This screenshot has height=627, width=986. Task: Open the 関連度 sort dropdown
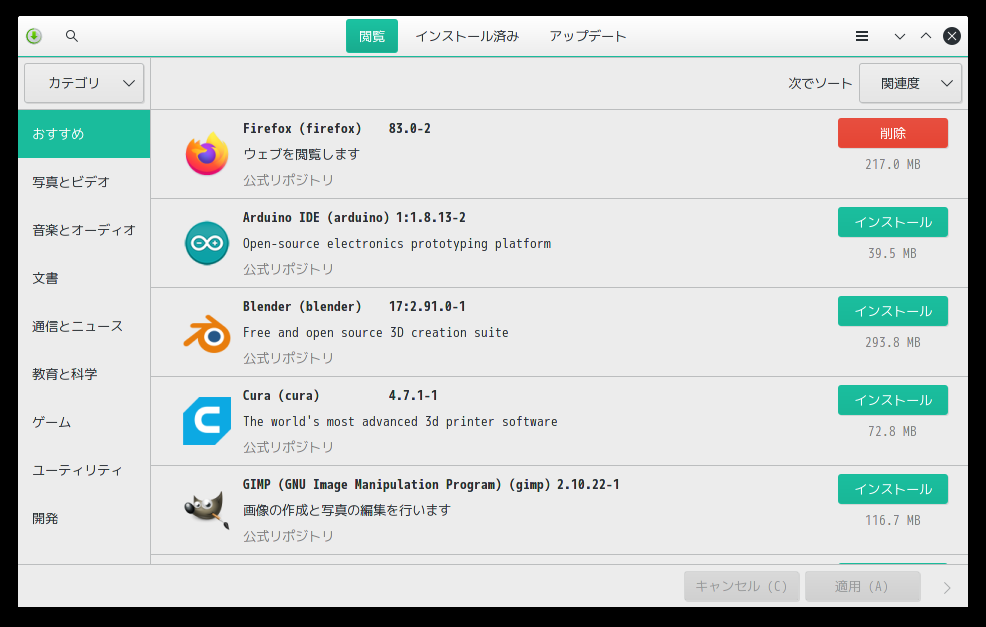point(910,83)
